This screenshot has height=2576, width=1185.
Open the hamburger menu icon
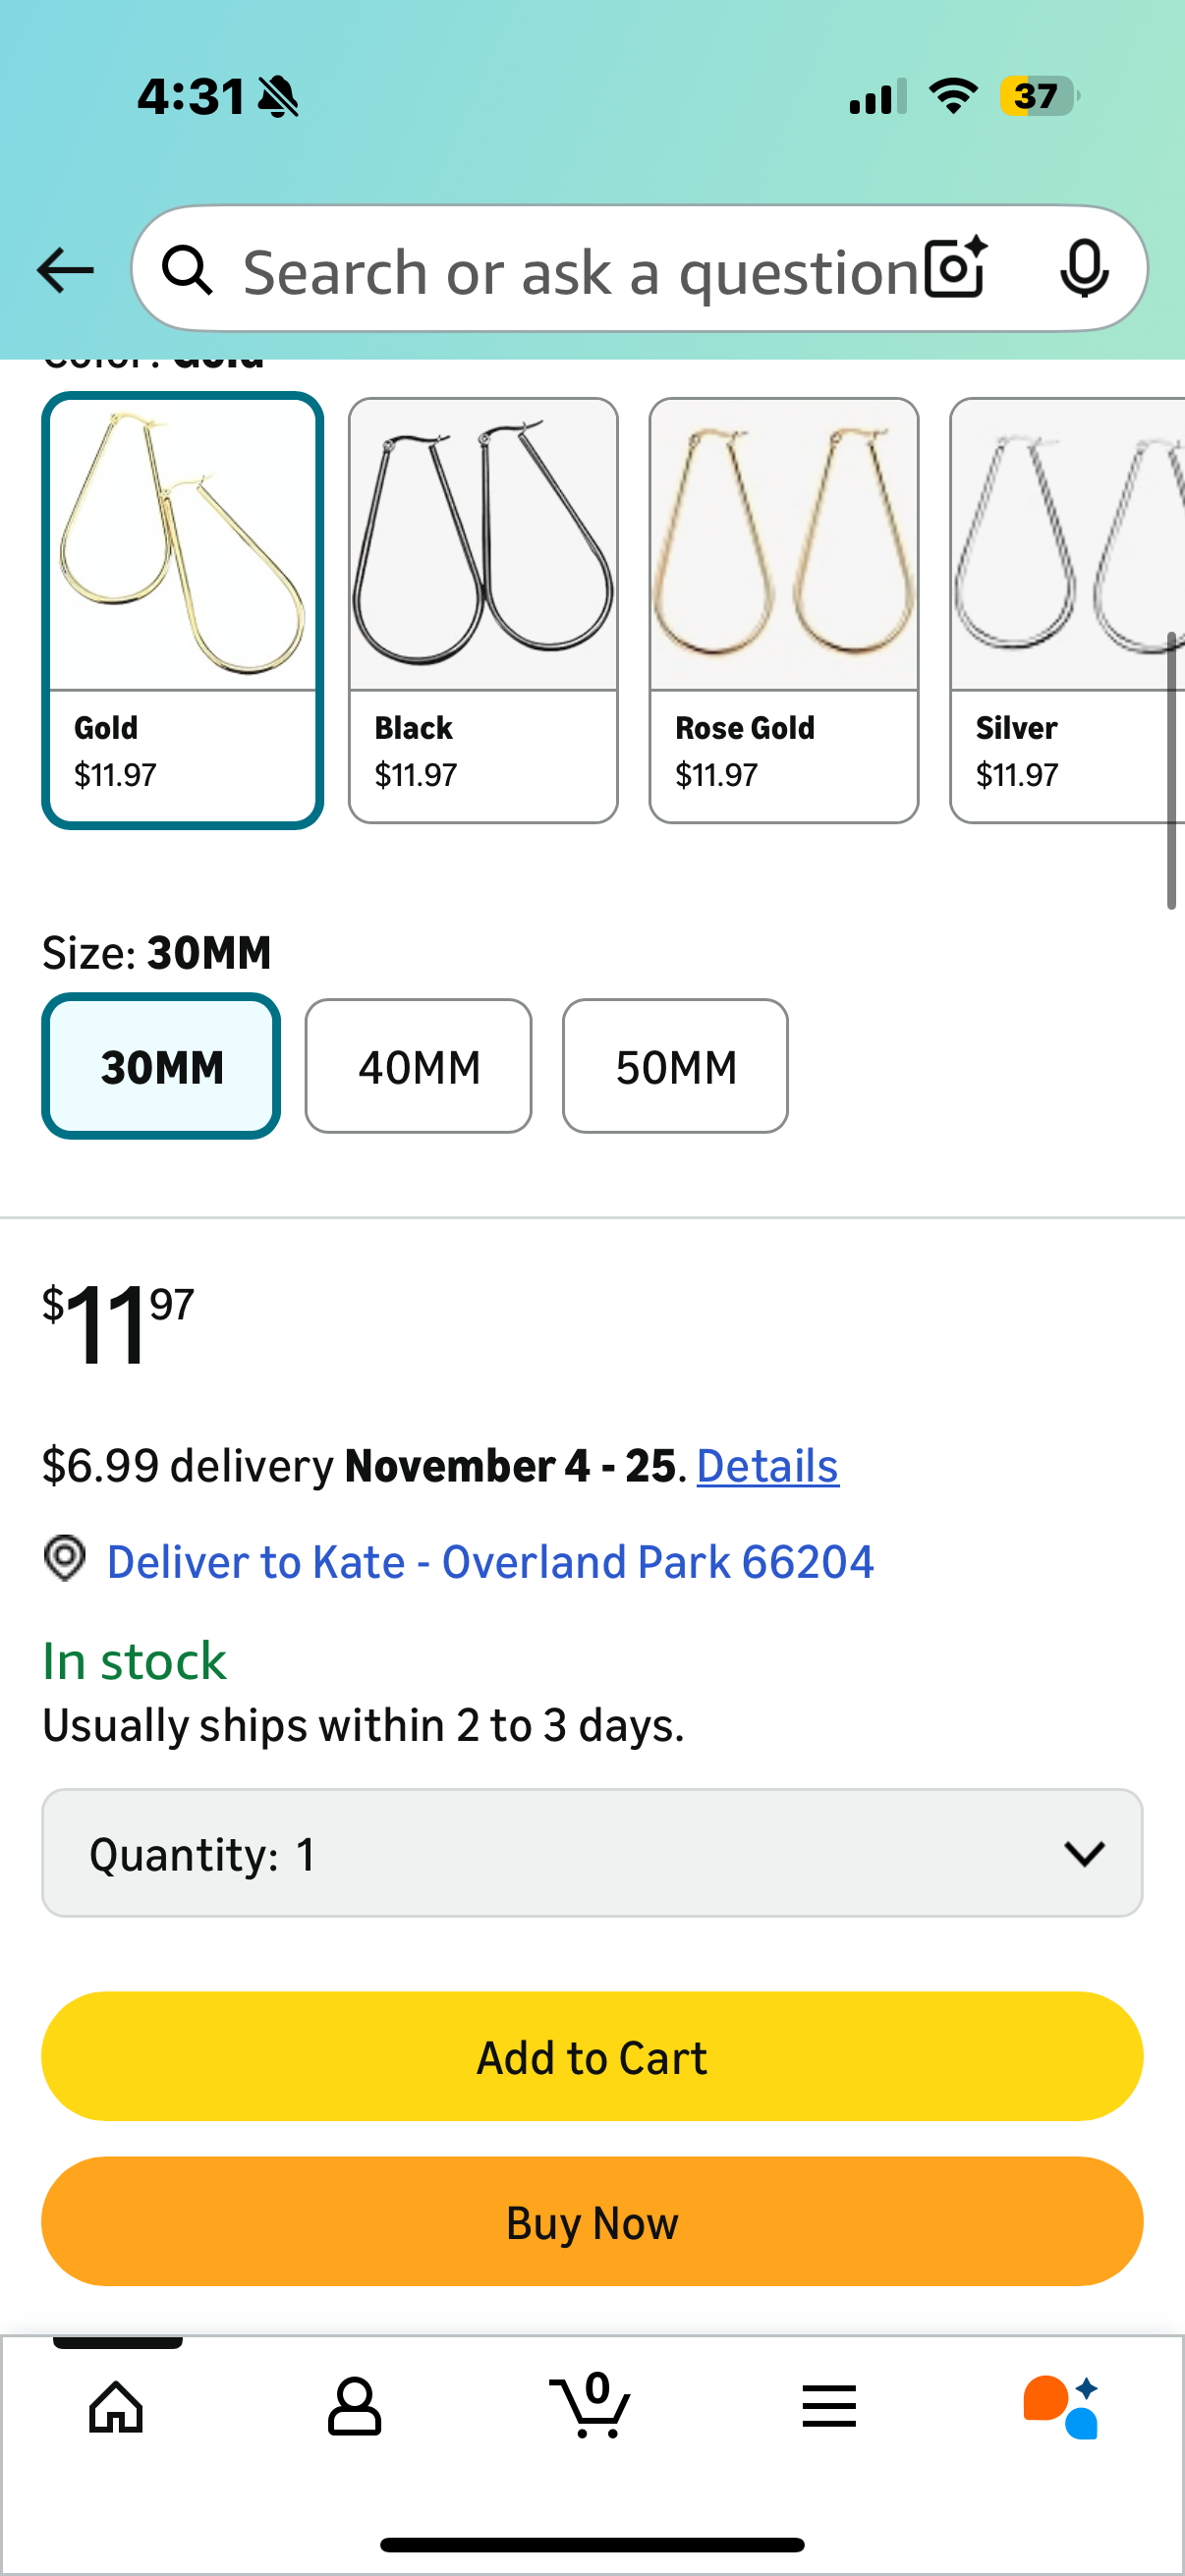(x=829, y=2405)
